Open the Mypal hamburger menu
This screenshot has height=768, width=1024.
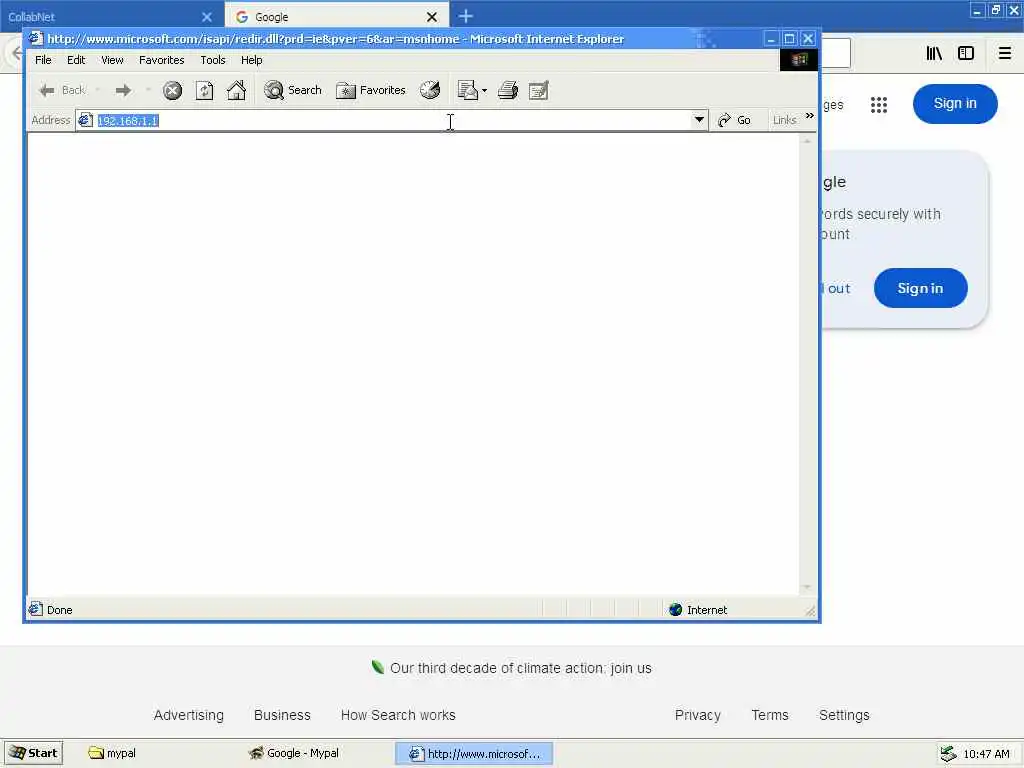1005,54
